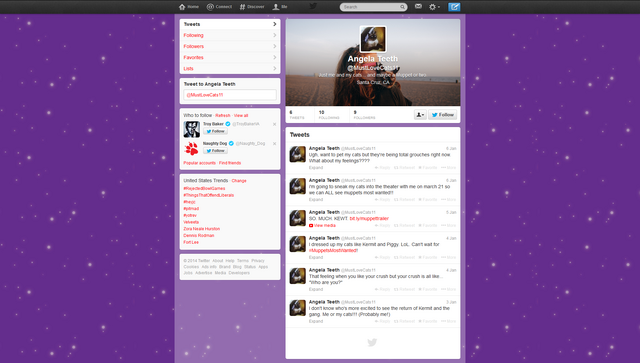Expand the 'like your crush' tweet
The image size is (640, 363).
tap(316, 289)
